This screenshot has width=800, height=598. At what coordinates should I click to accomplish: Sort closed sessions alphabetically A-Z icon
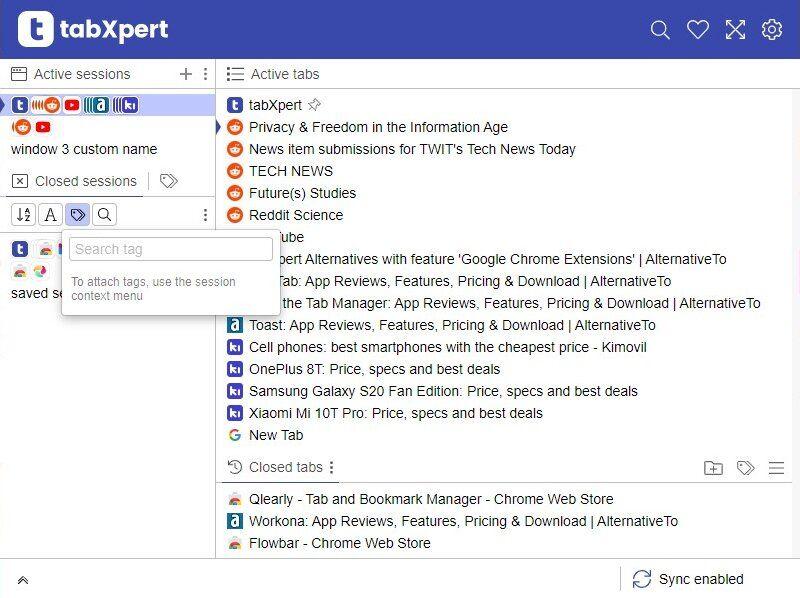(x=23, y=214)
